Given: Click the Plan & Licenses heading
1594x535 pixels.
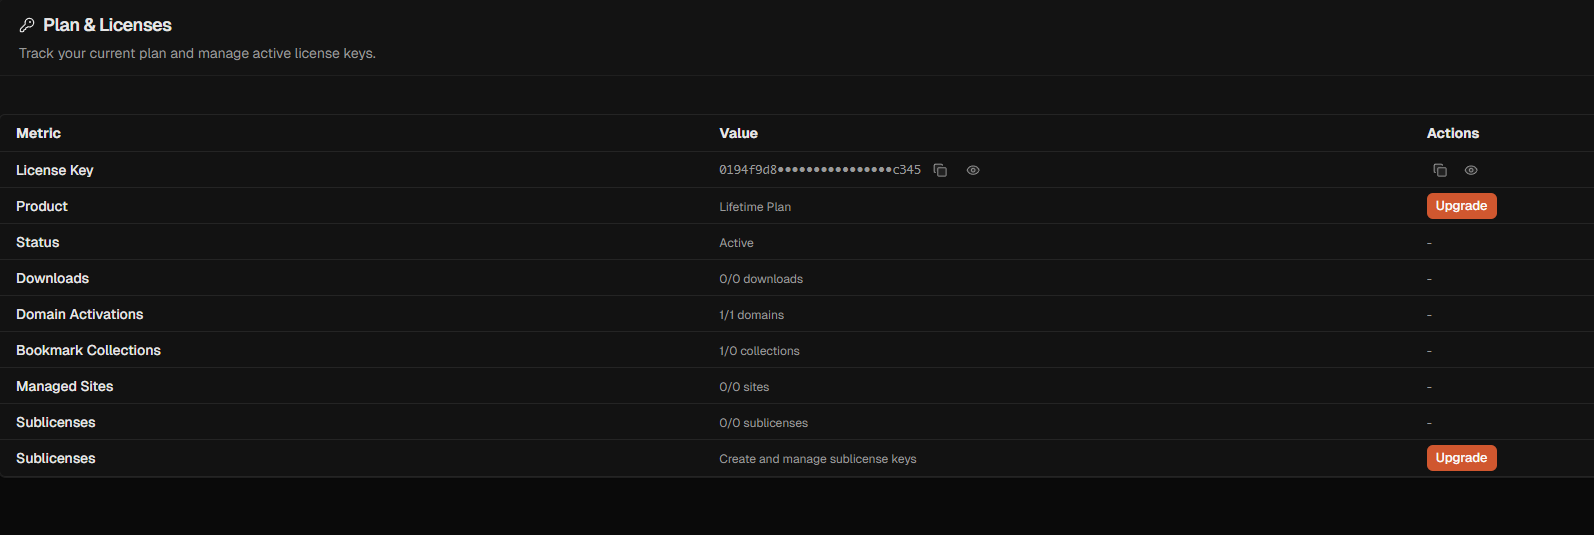Looking at the screenshot, I should pos(107,25).
